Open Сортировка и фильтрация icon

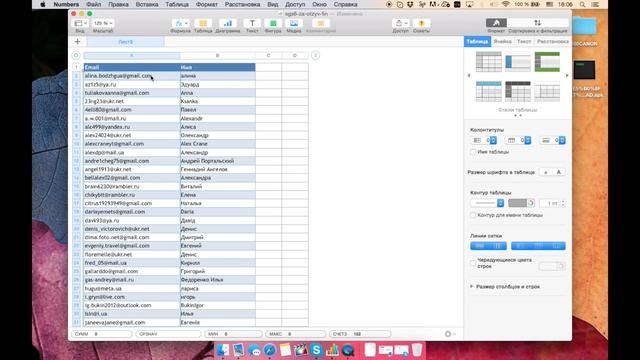coord(538,23)
